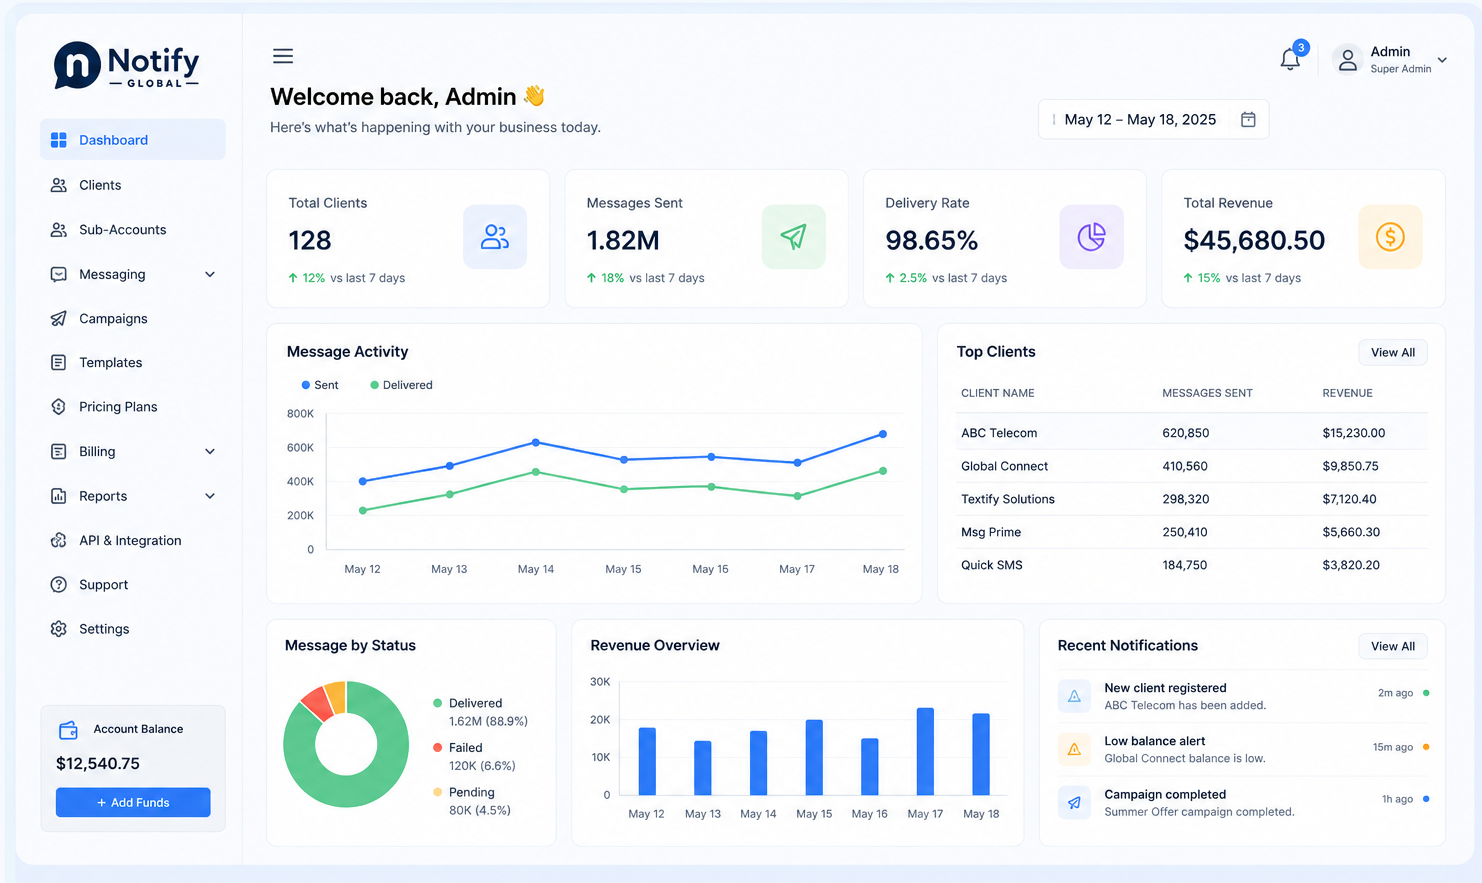
Task: Click the Messages Sent paper plane icon
Action: [x=793, y=237]
